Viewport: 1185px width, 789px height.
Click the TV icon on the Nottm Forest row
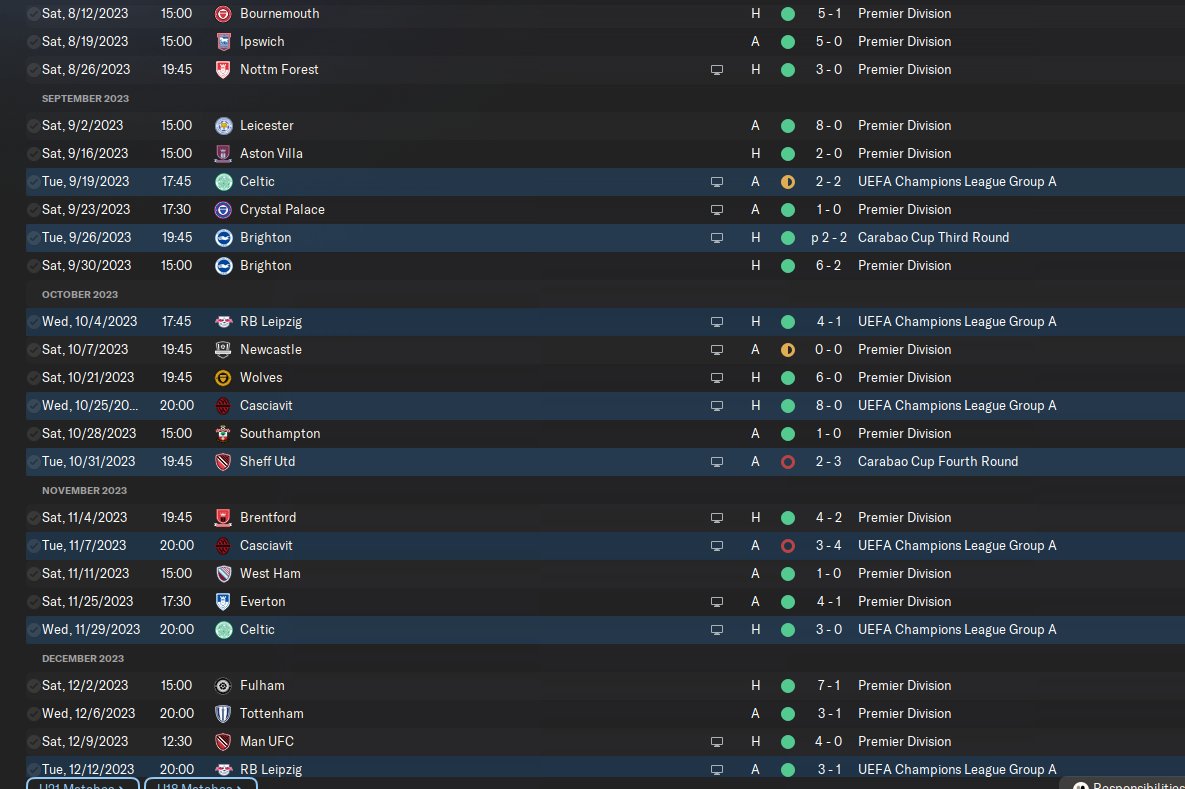(x=716, y=70)
